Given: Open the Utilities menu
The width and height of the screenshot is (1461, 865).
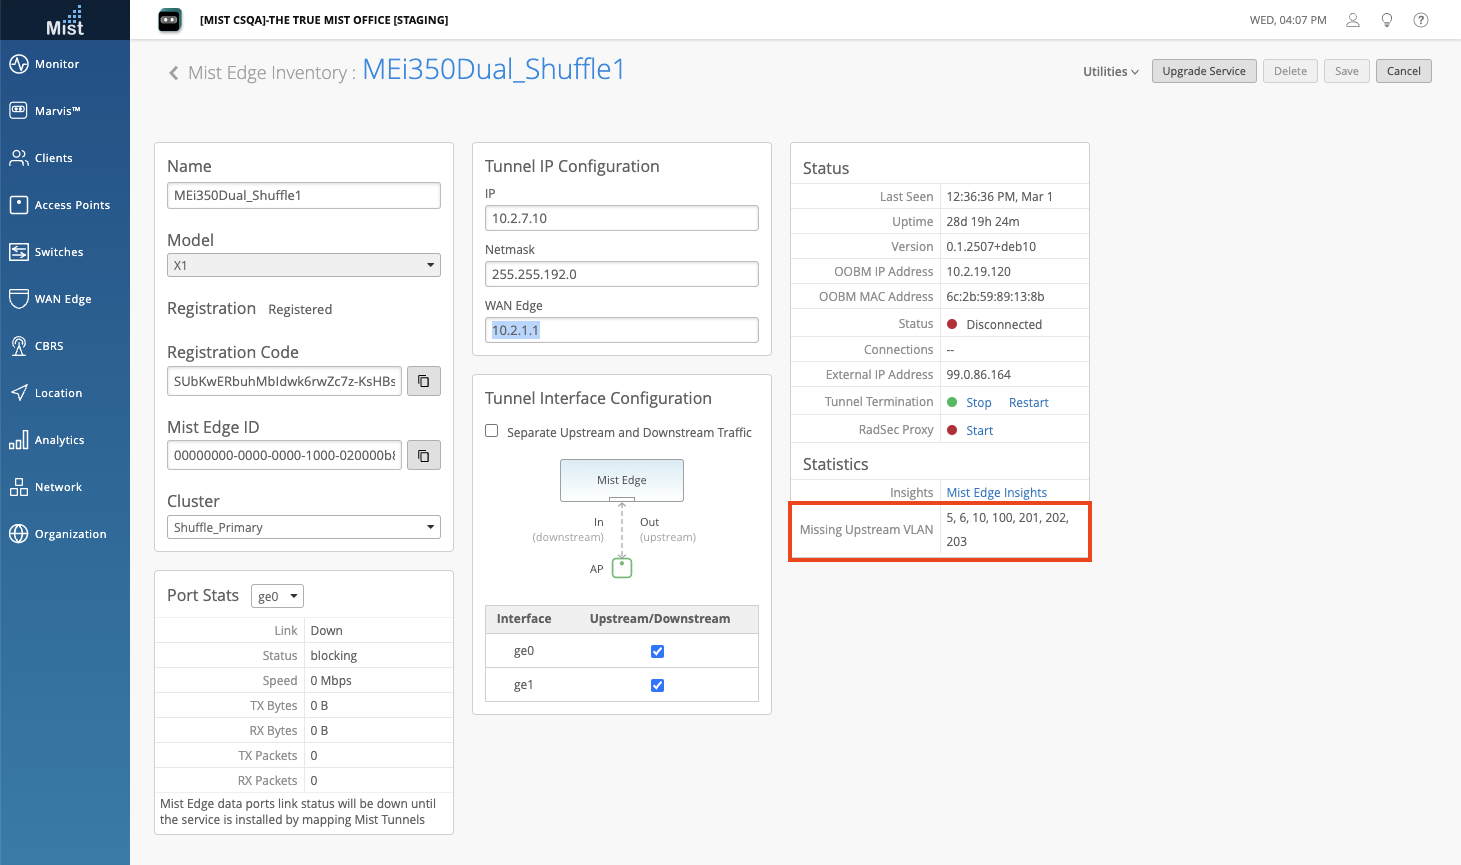Looking at the screenshot, I should pyautogui.click(x=1110, y=71).
